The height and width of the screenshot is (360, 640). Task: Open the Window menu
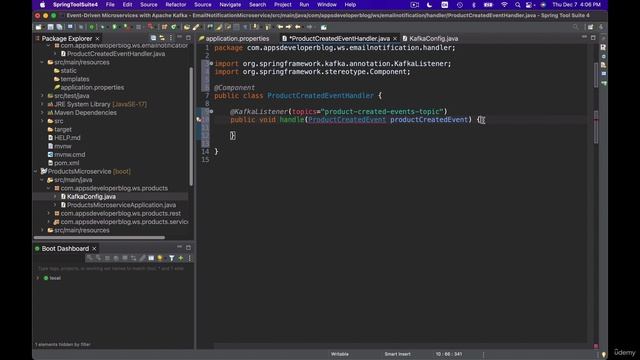327,5
